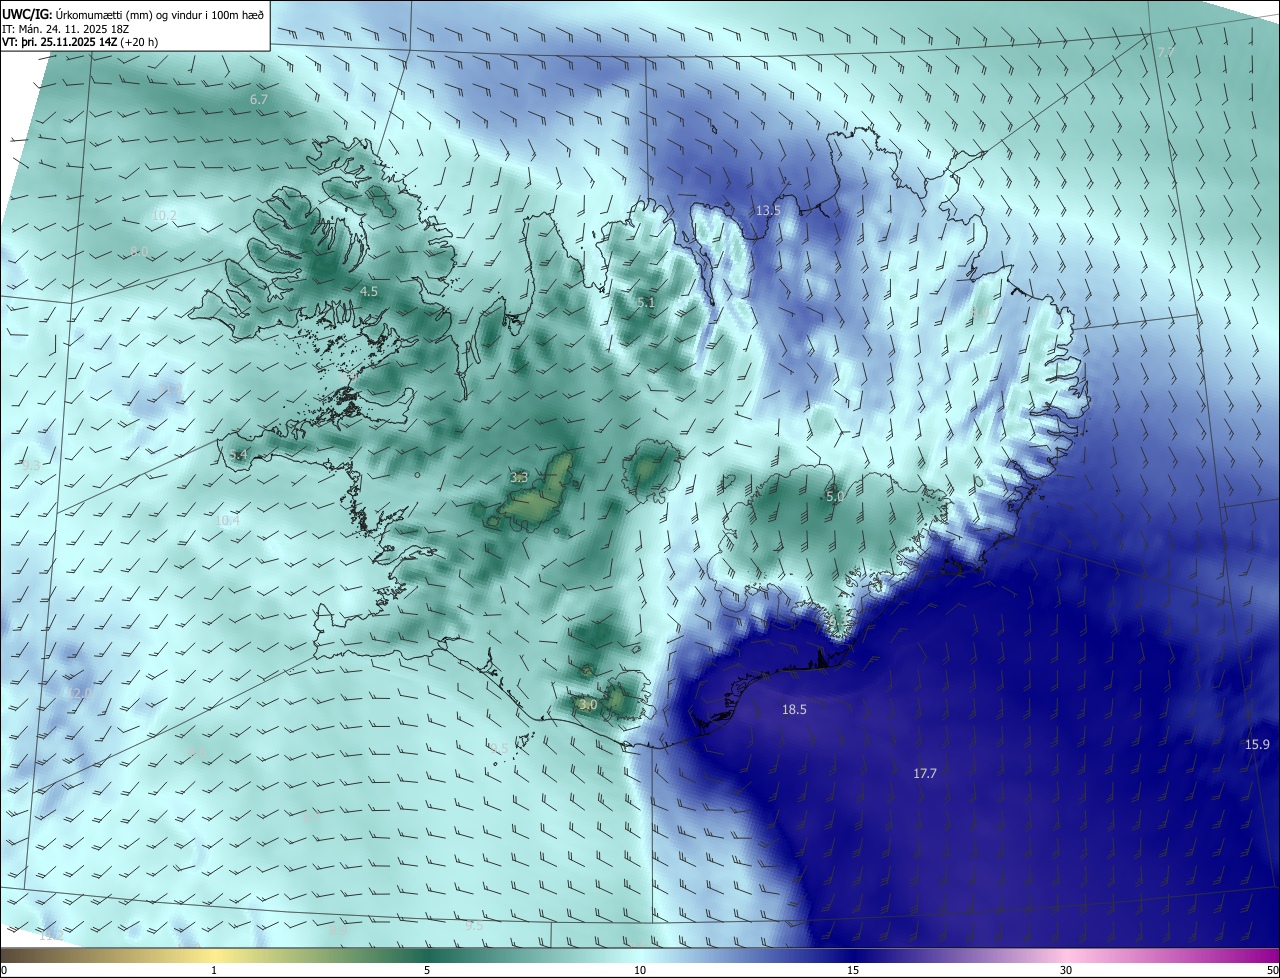The width and height of the screenshot is (1280, 978).
Task: Click the 8.0 value west of the Westfjords
Action: pos(139,252)
